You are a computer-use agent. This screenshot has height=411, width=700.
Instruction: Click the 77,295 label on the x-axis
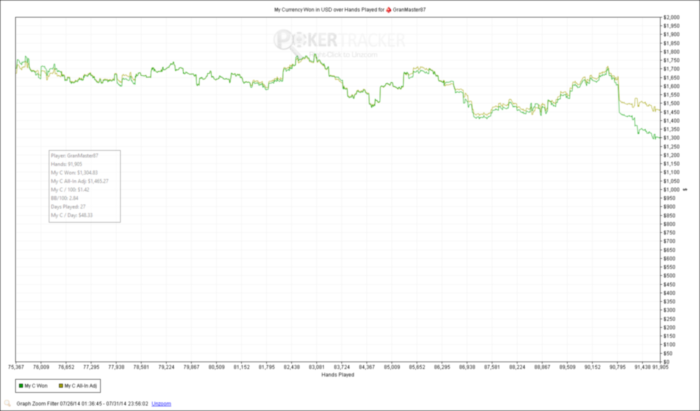[x=91, y=367]
